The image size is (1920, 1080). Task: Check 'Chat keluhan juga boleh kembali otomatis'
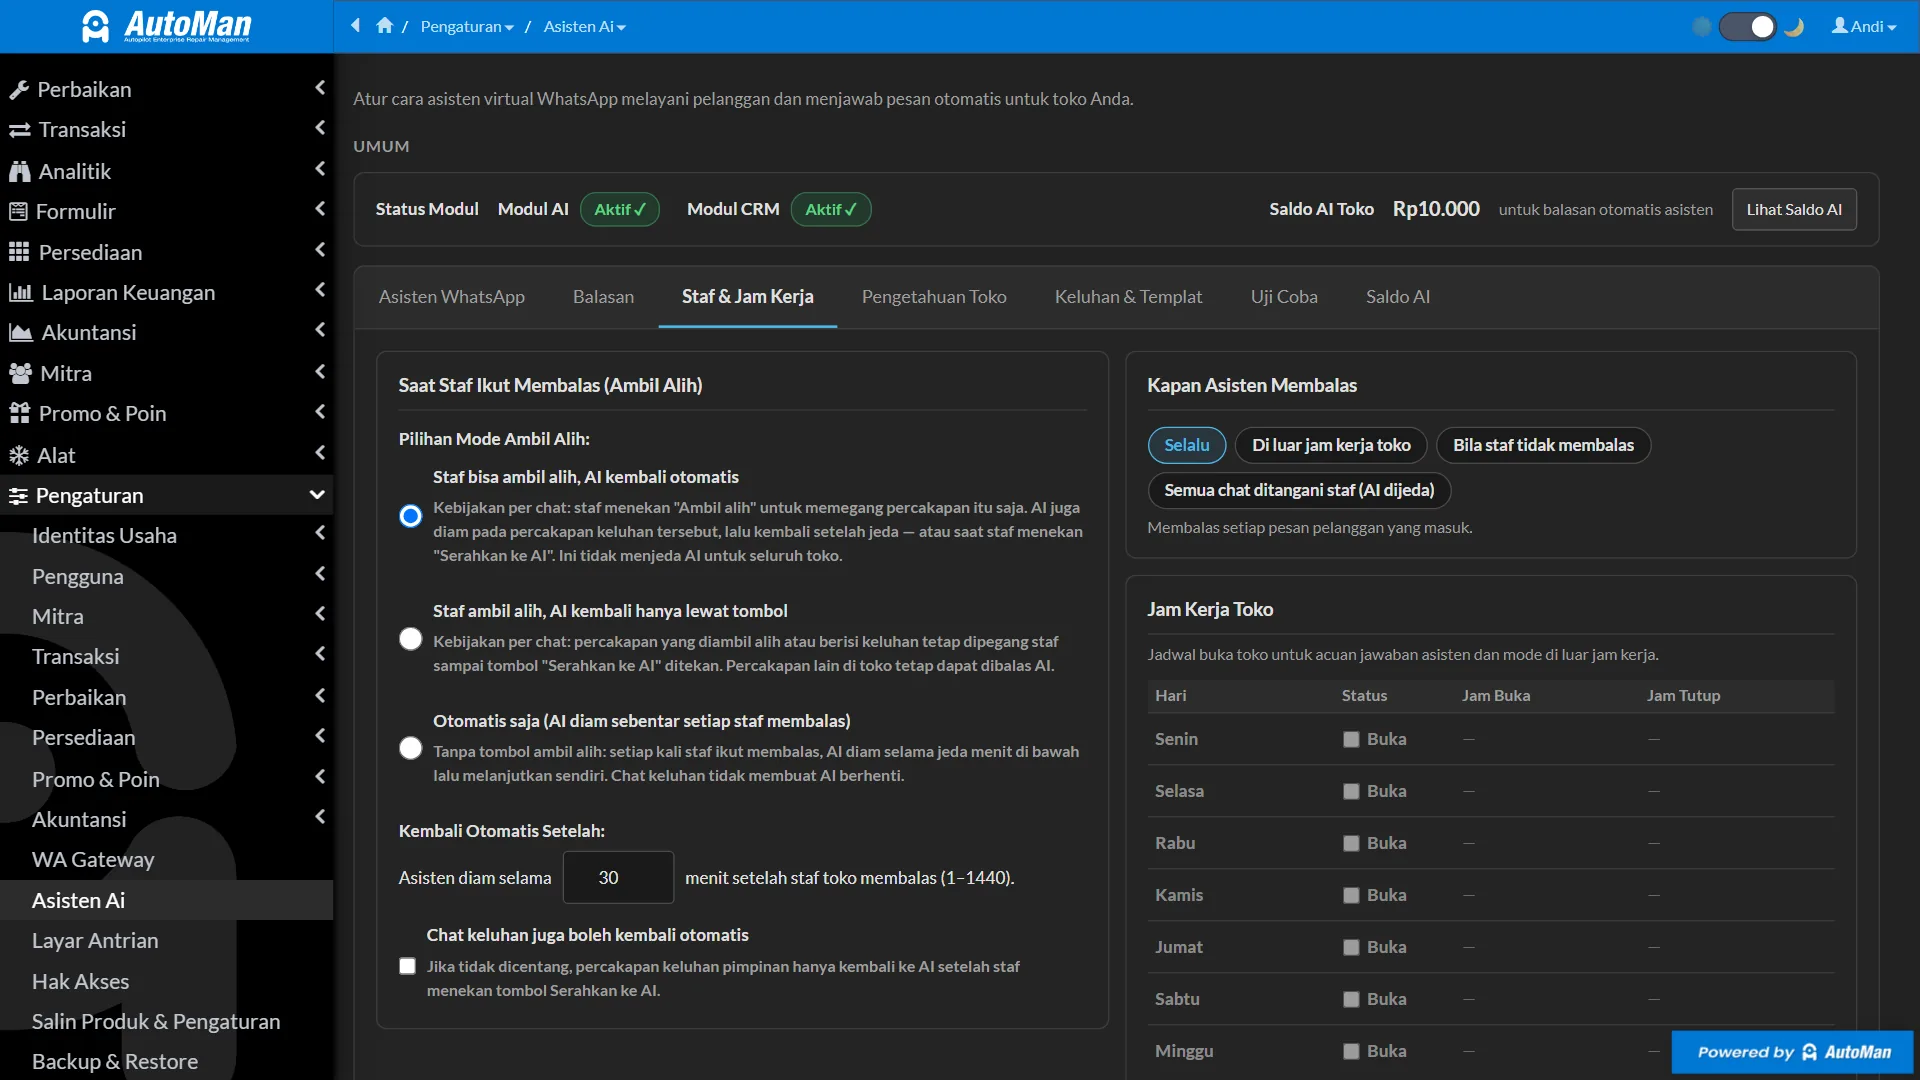(x=407, y=966)
